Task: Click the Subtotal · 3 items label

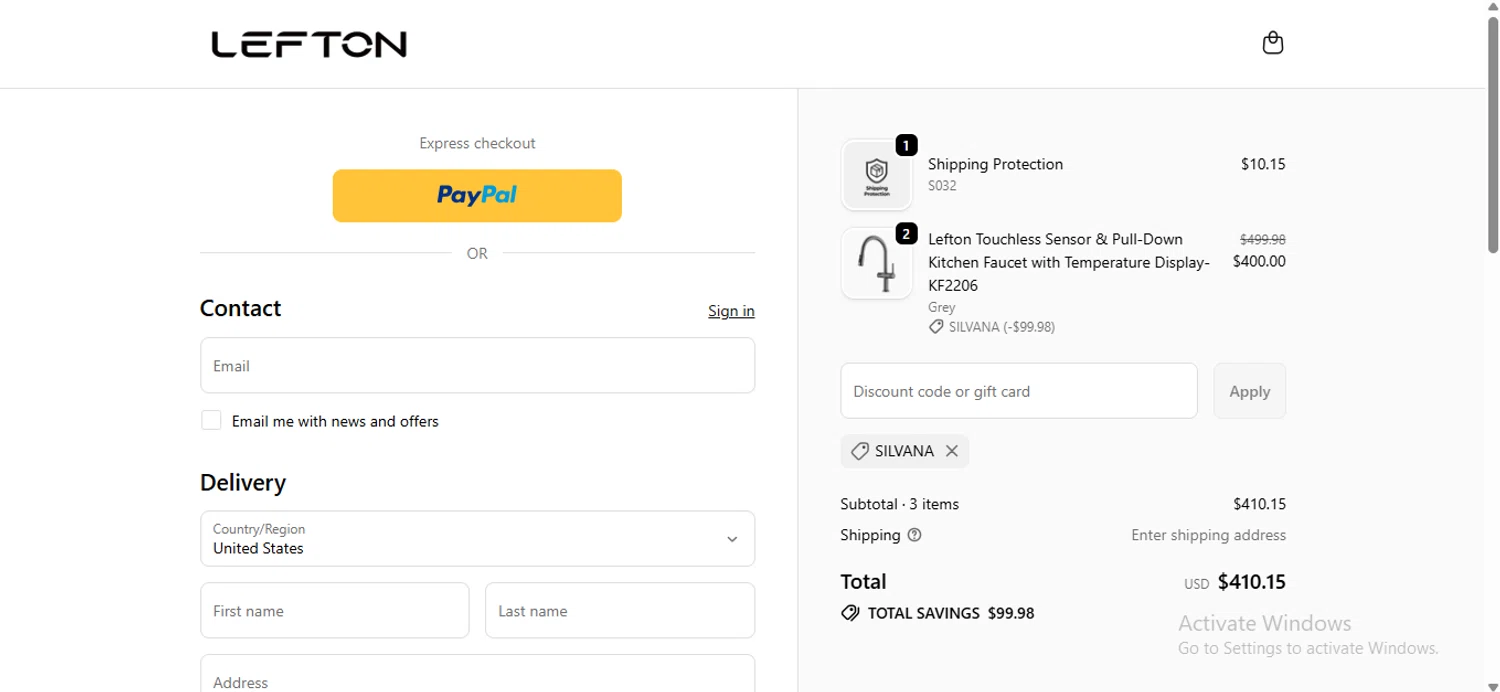Action: coord(899,504)
